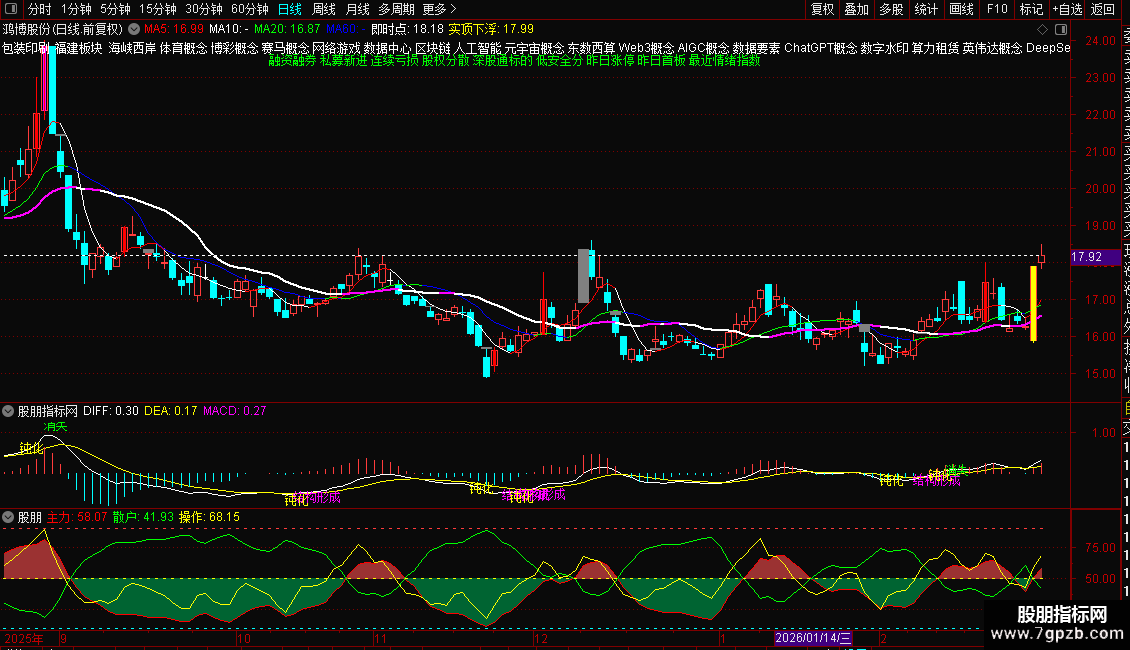Switch to the 周线 weekly tab
The image size is (1130, 650).
[x=323, y=9]
